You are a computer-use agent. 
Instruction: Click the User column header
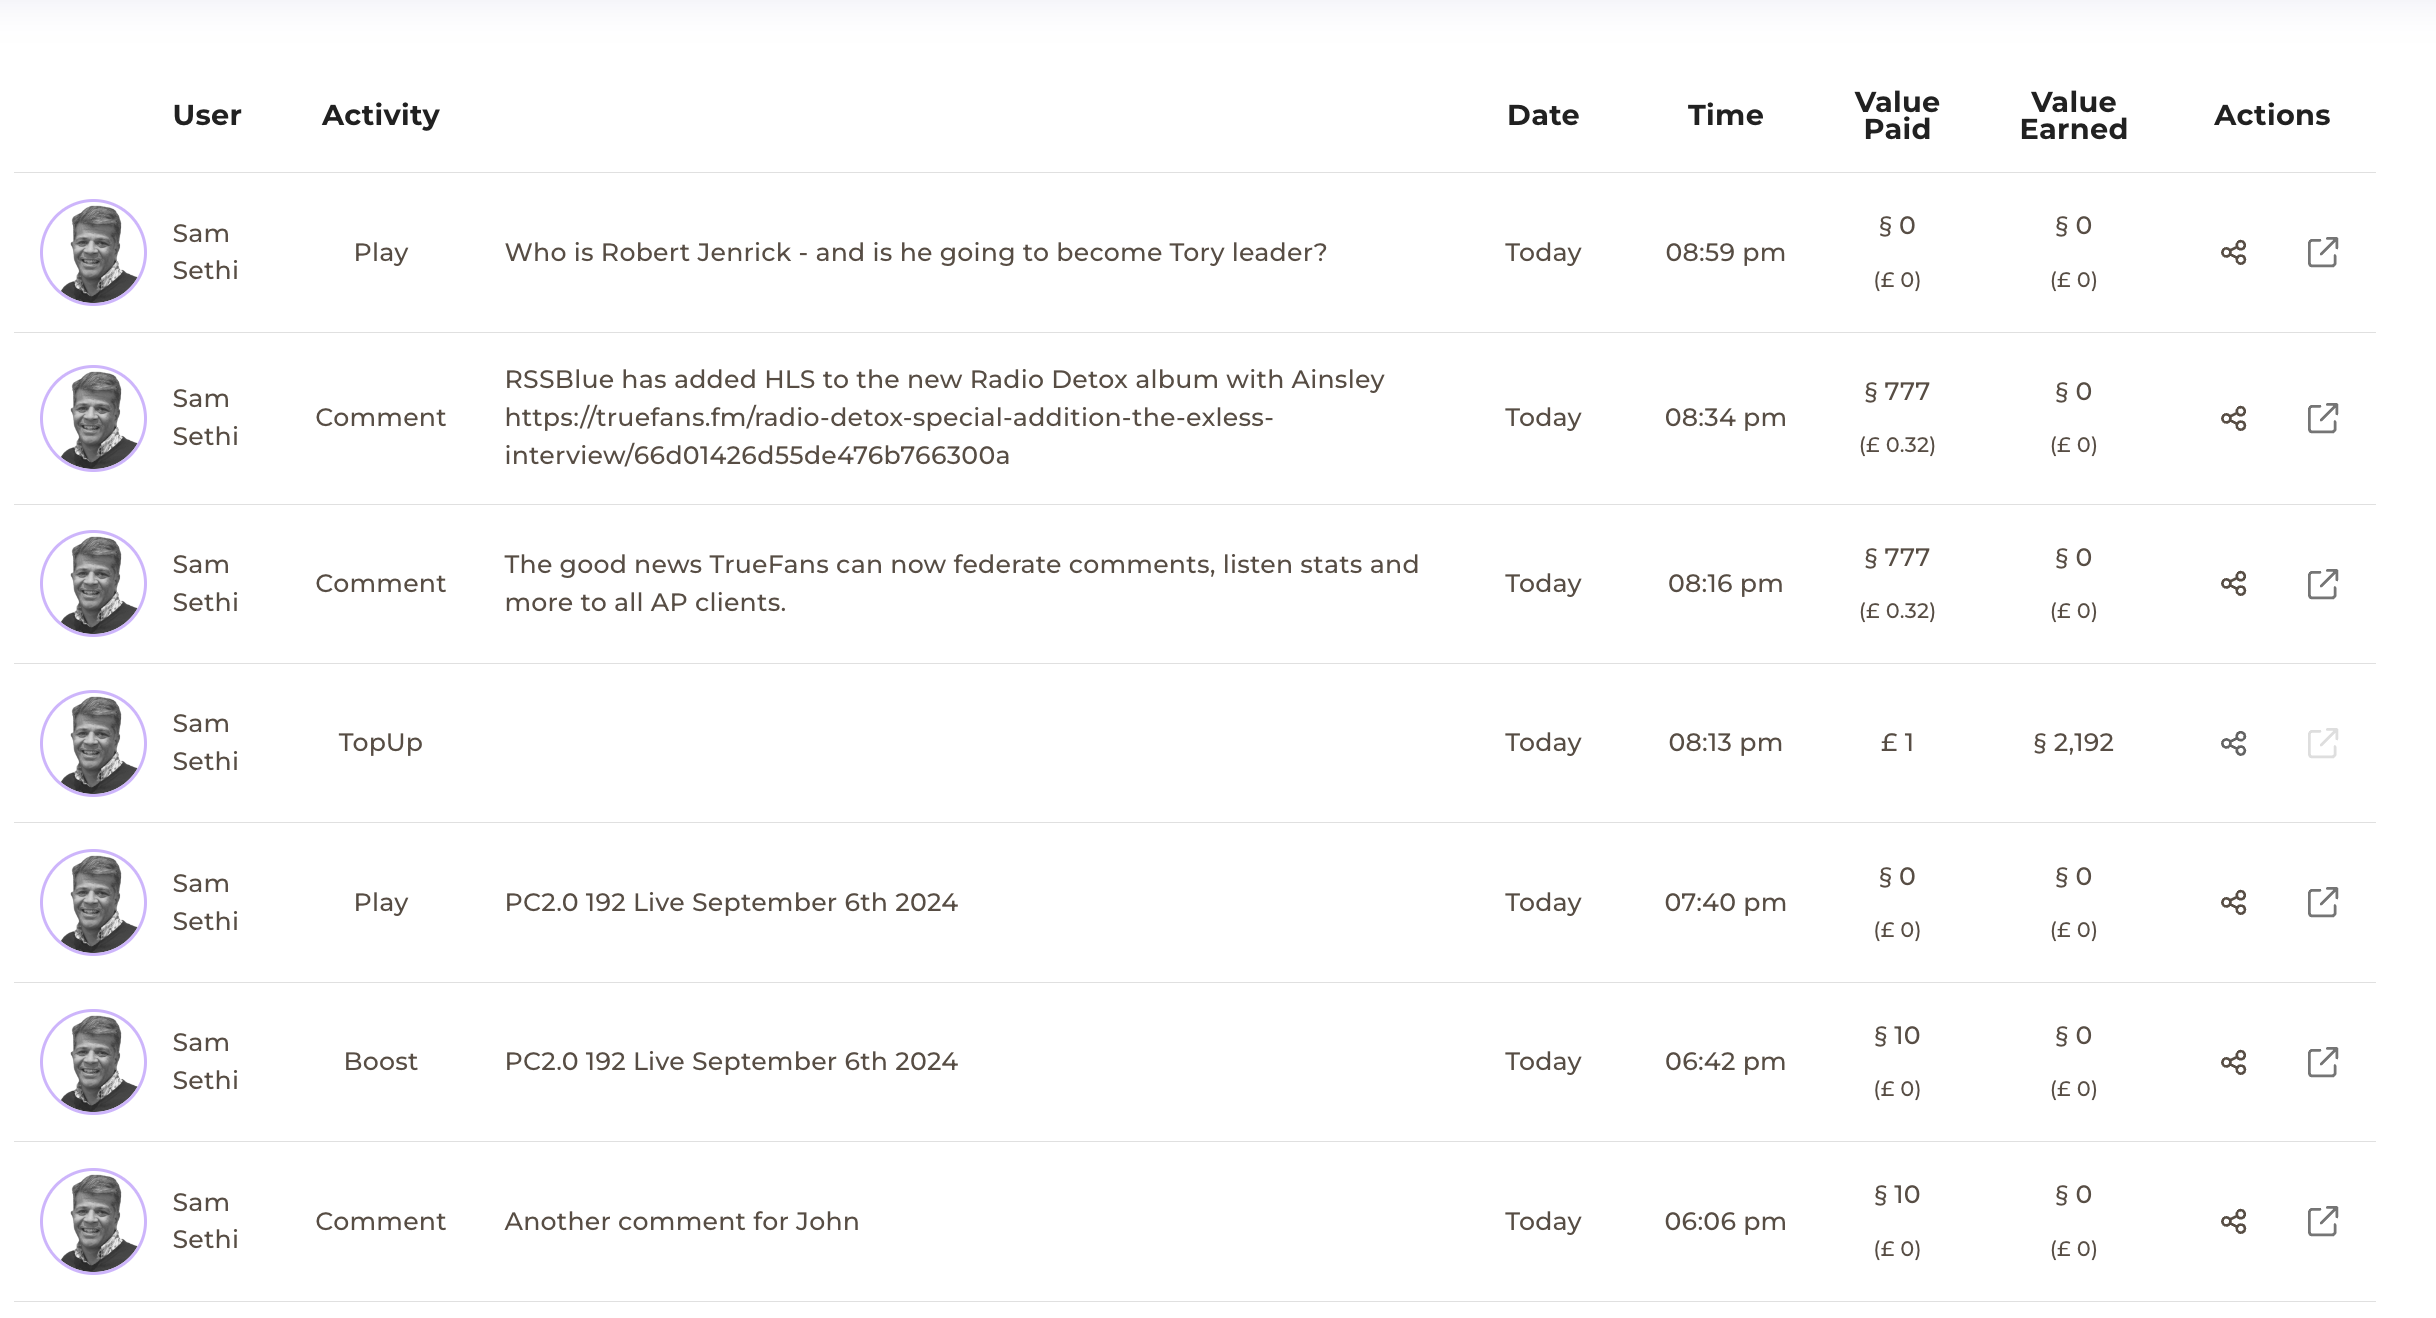coord(207,115)
